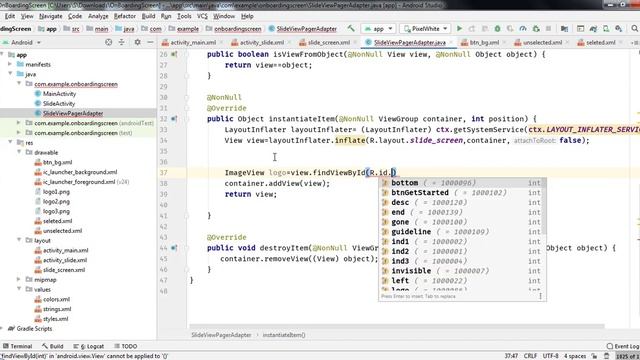The width and height of the screenshot is (640, 360).
Task: Click the scroll from source target icon
Action: (x=108, y=42)
